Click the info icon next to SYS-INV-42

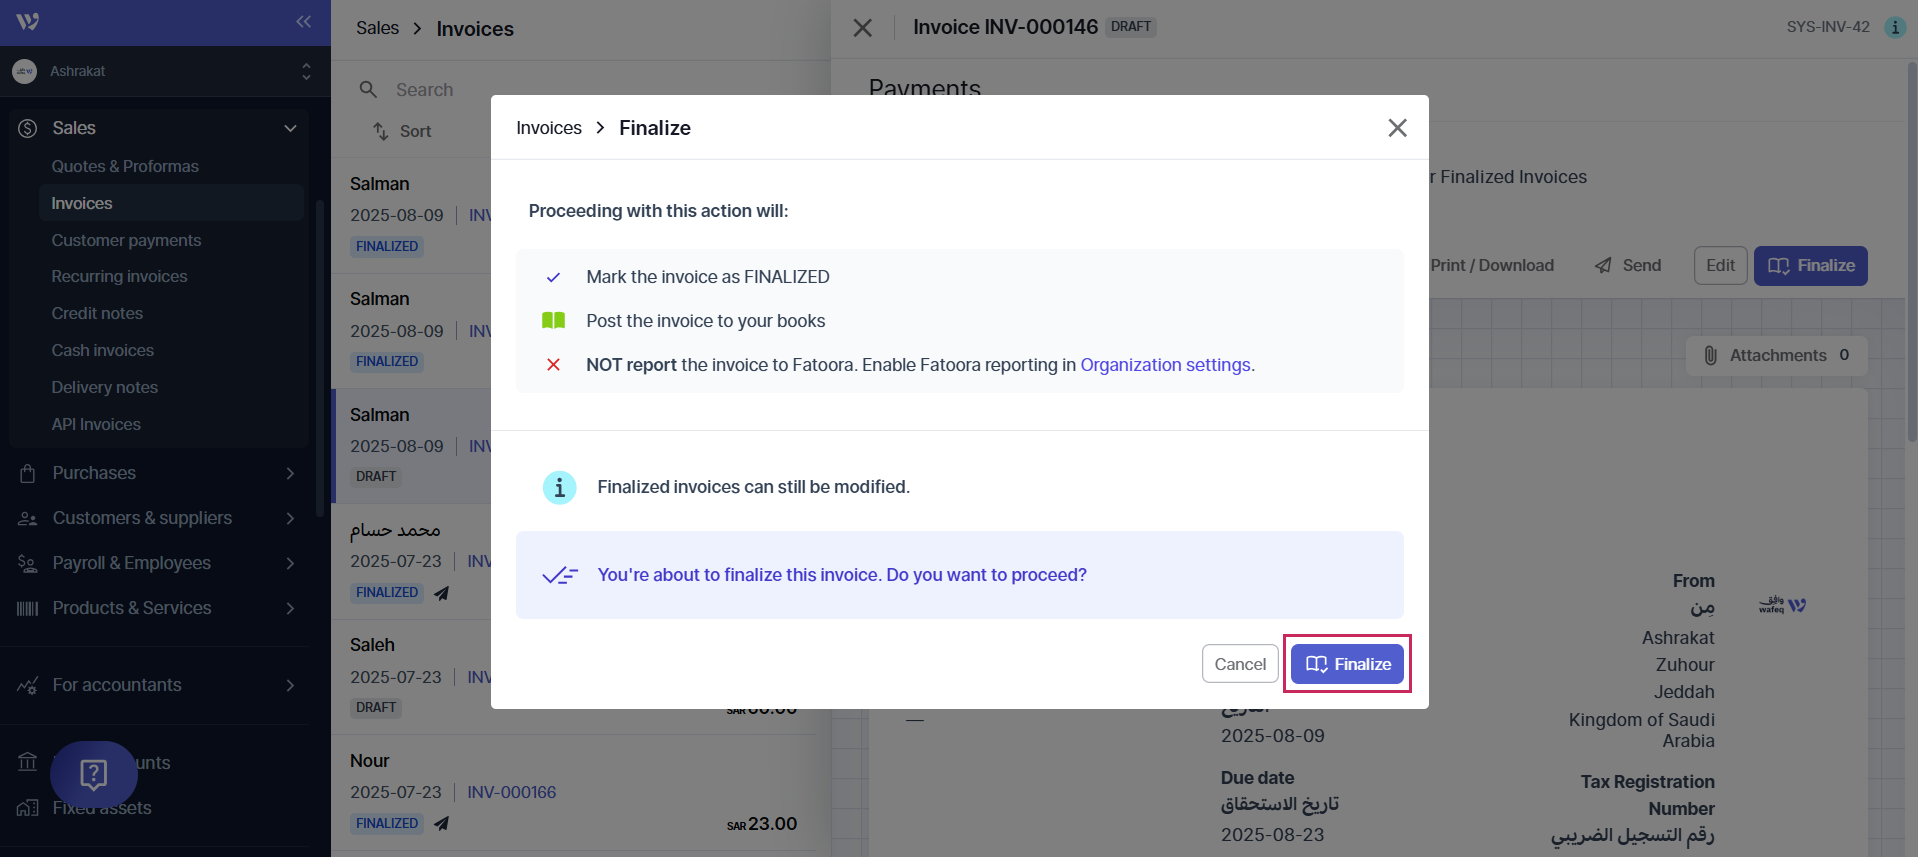point(1894,27)
